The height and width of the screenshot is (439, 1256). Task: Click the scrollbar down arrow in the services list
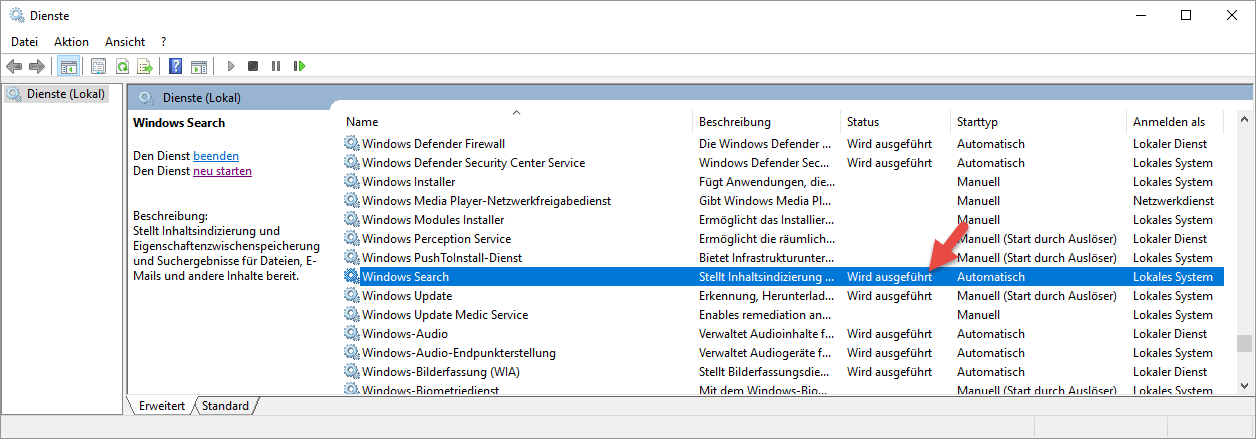[1244, 384]
